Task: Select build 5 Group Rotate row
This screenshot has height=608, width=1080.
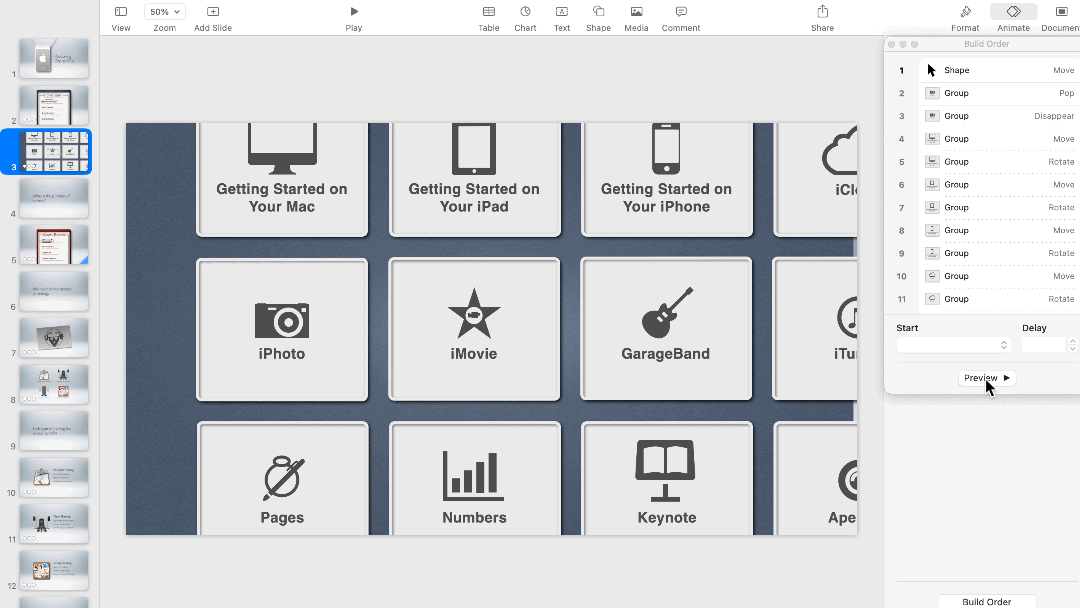Action: tap(999, 162)
